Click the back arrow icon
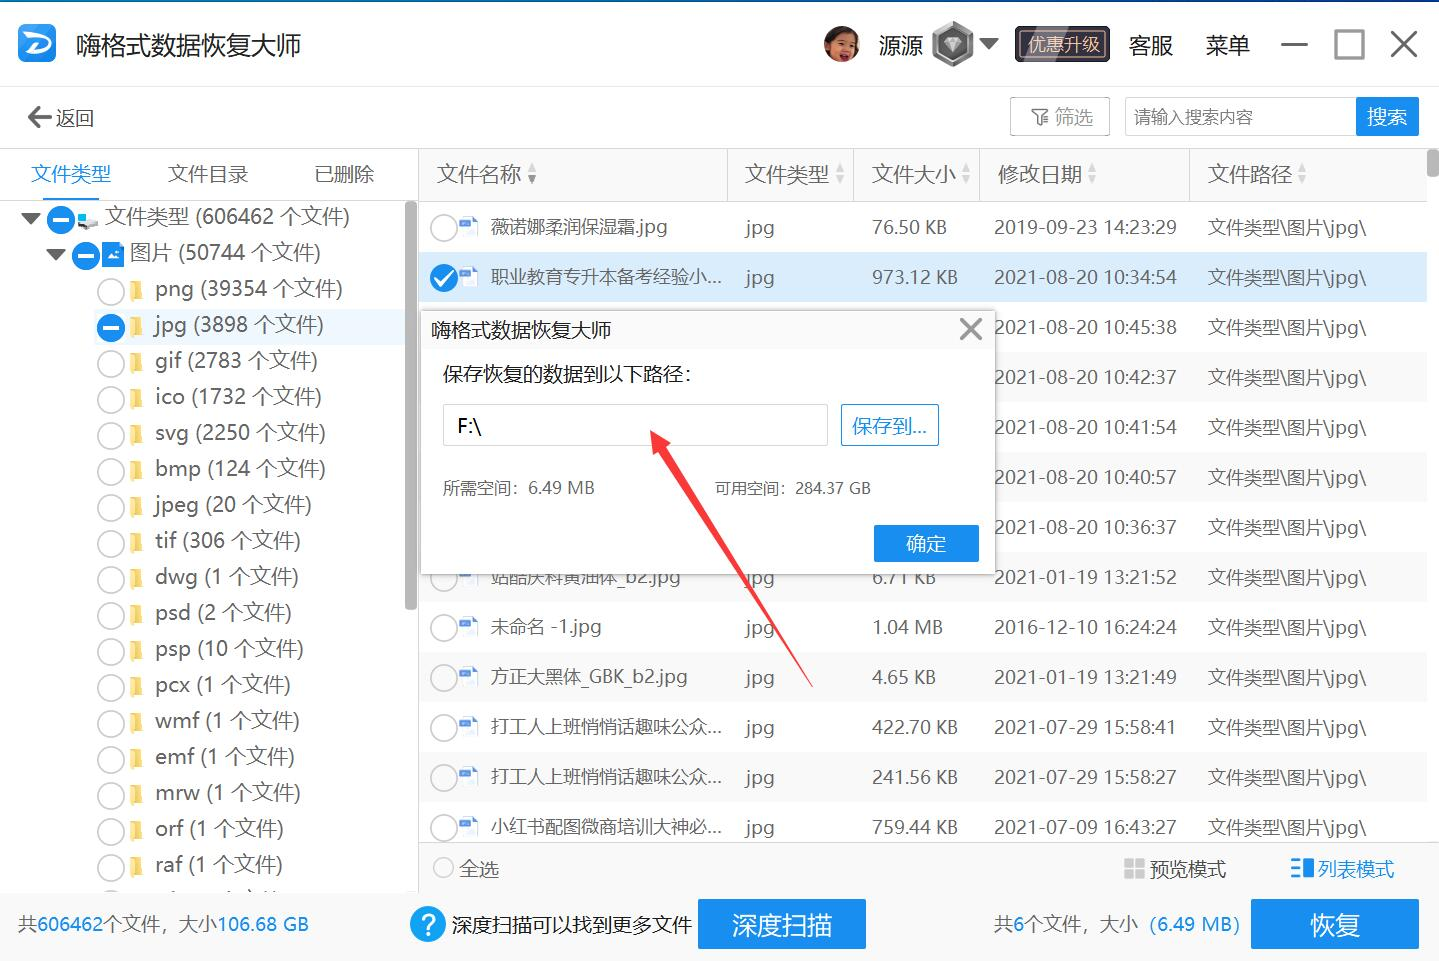 (40, 117)
